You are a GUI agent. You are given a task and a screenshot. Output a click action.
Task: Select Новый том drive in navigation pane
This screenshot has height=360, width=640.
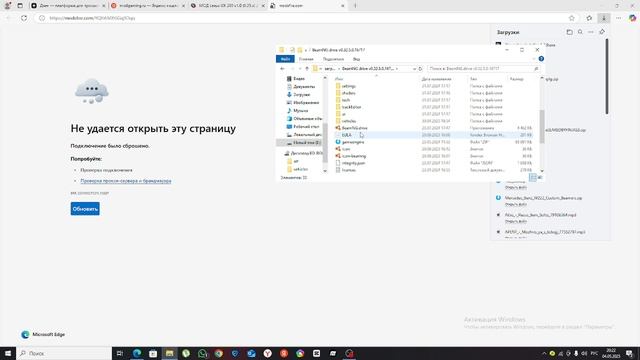pyautogui.click(x=304, y=142)
